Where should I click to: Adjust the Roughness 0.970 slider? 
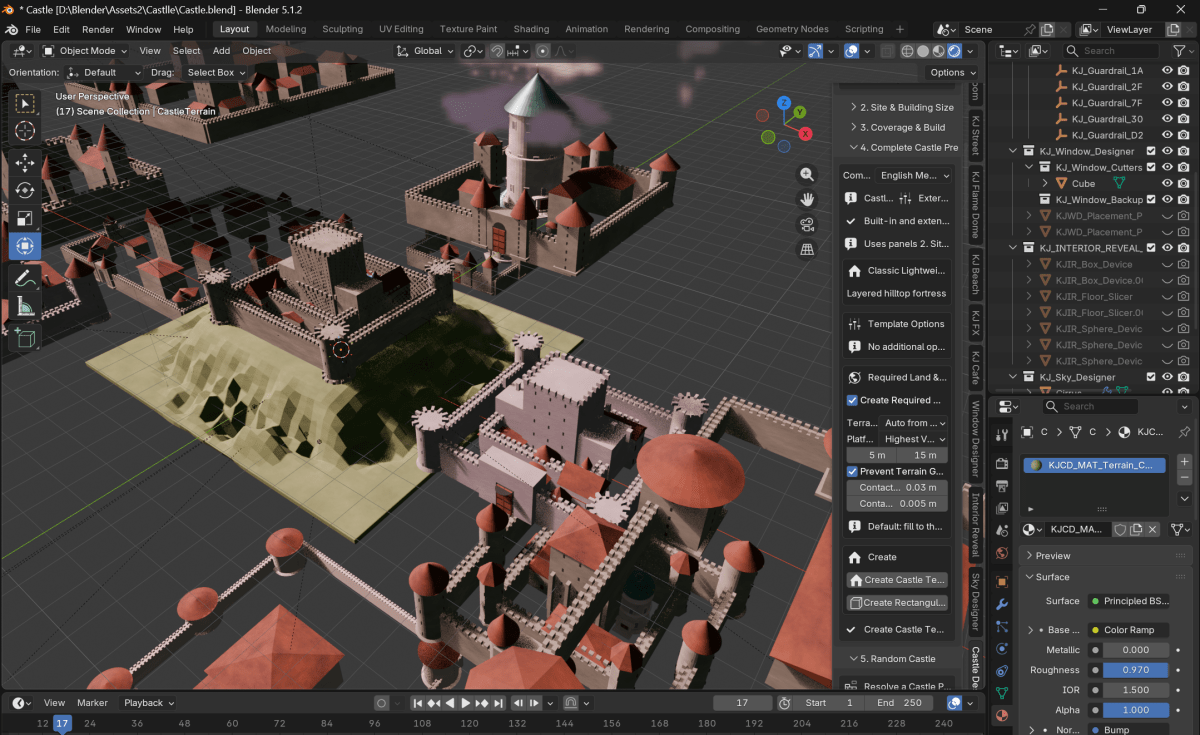[x=1135, y=670]
